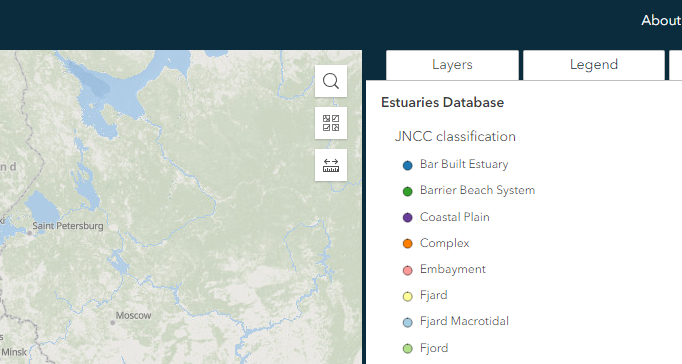Switch to the Legend tab
The image size is (682, 364).
click(594, 65)
